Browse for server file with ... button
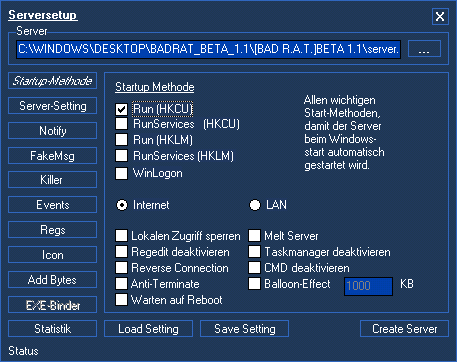This screenshot has height=362, width=457. (x=424, y=49)
